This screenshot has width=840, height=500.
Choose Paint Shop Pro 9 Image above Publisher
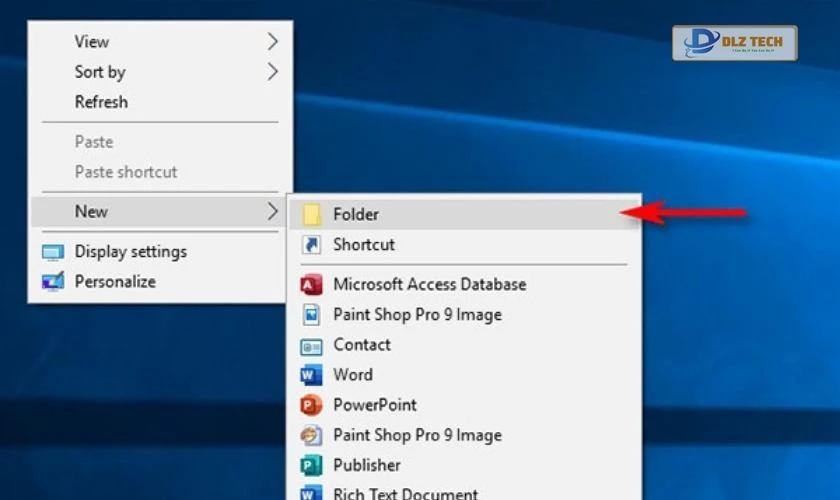point(417,436)
